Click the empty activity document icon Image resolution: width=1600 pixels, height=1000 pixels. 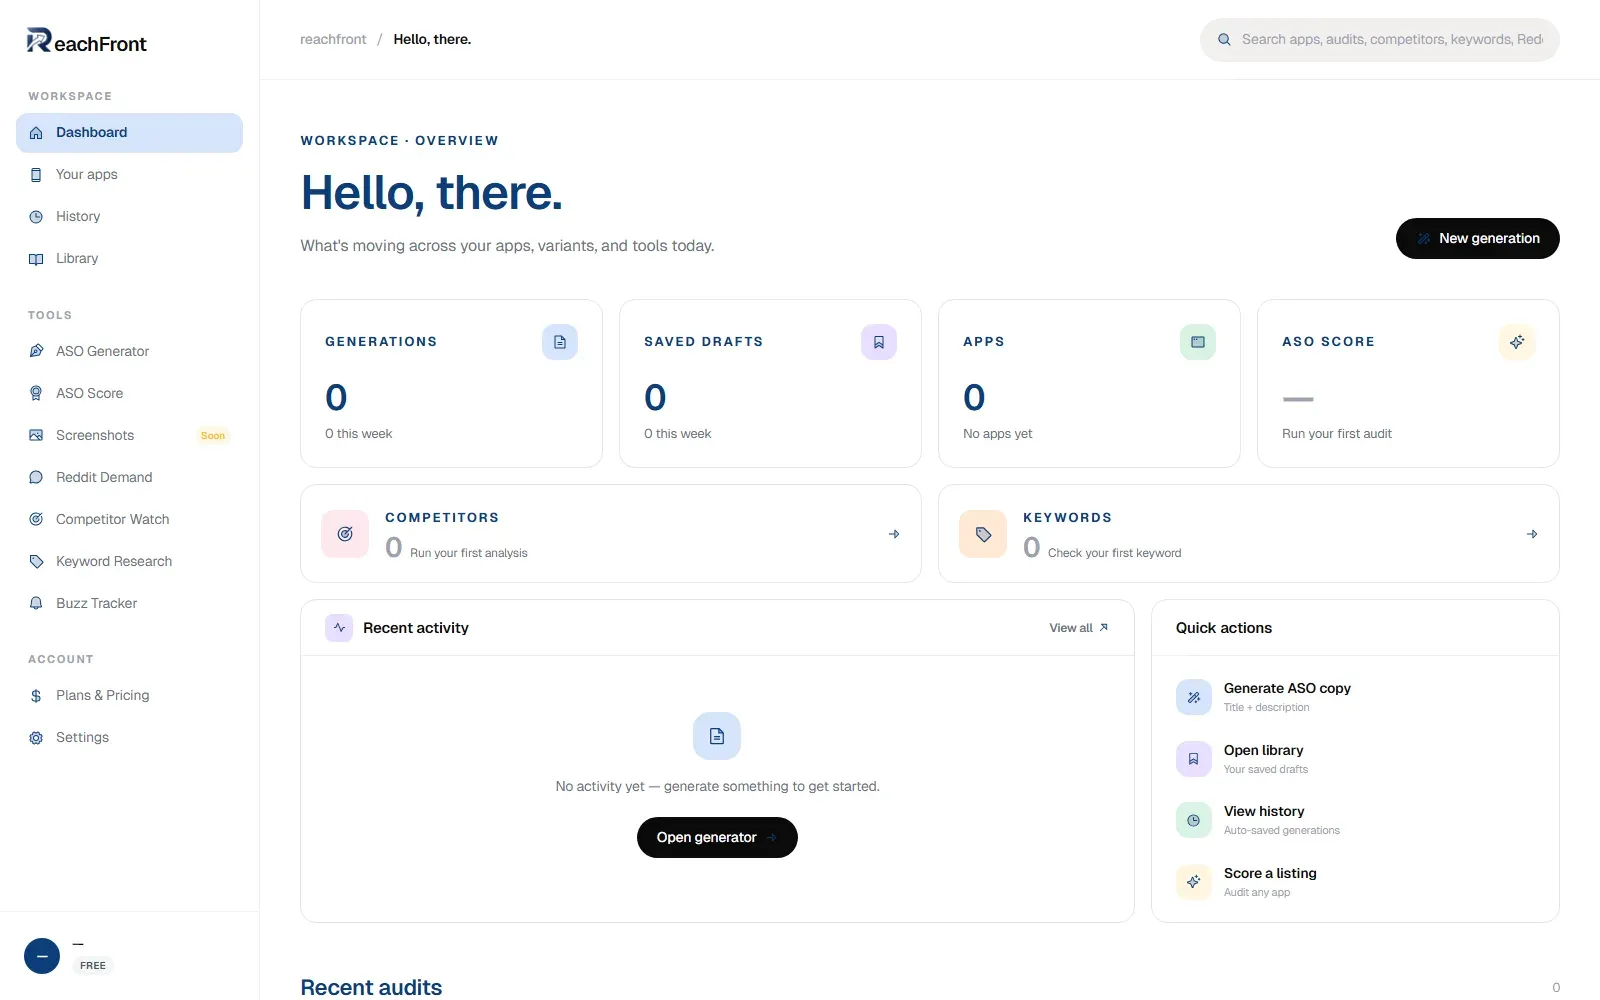[x=717, y=736]
